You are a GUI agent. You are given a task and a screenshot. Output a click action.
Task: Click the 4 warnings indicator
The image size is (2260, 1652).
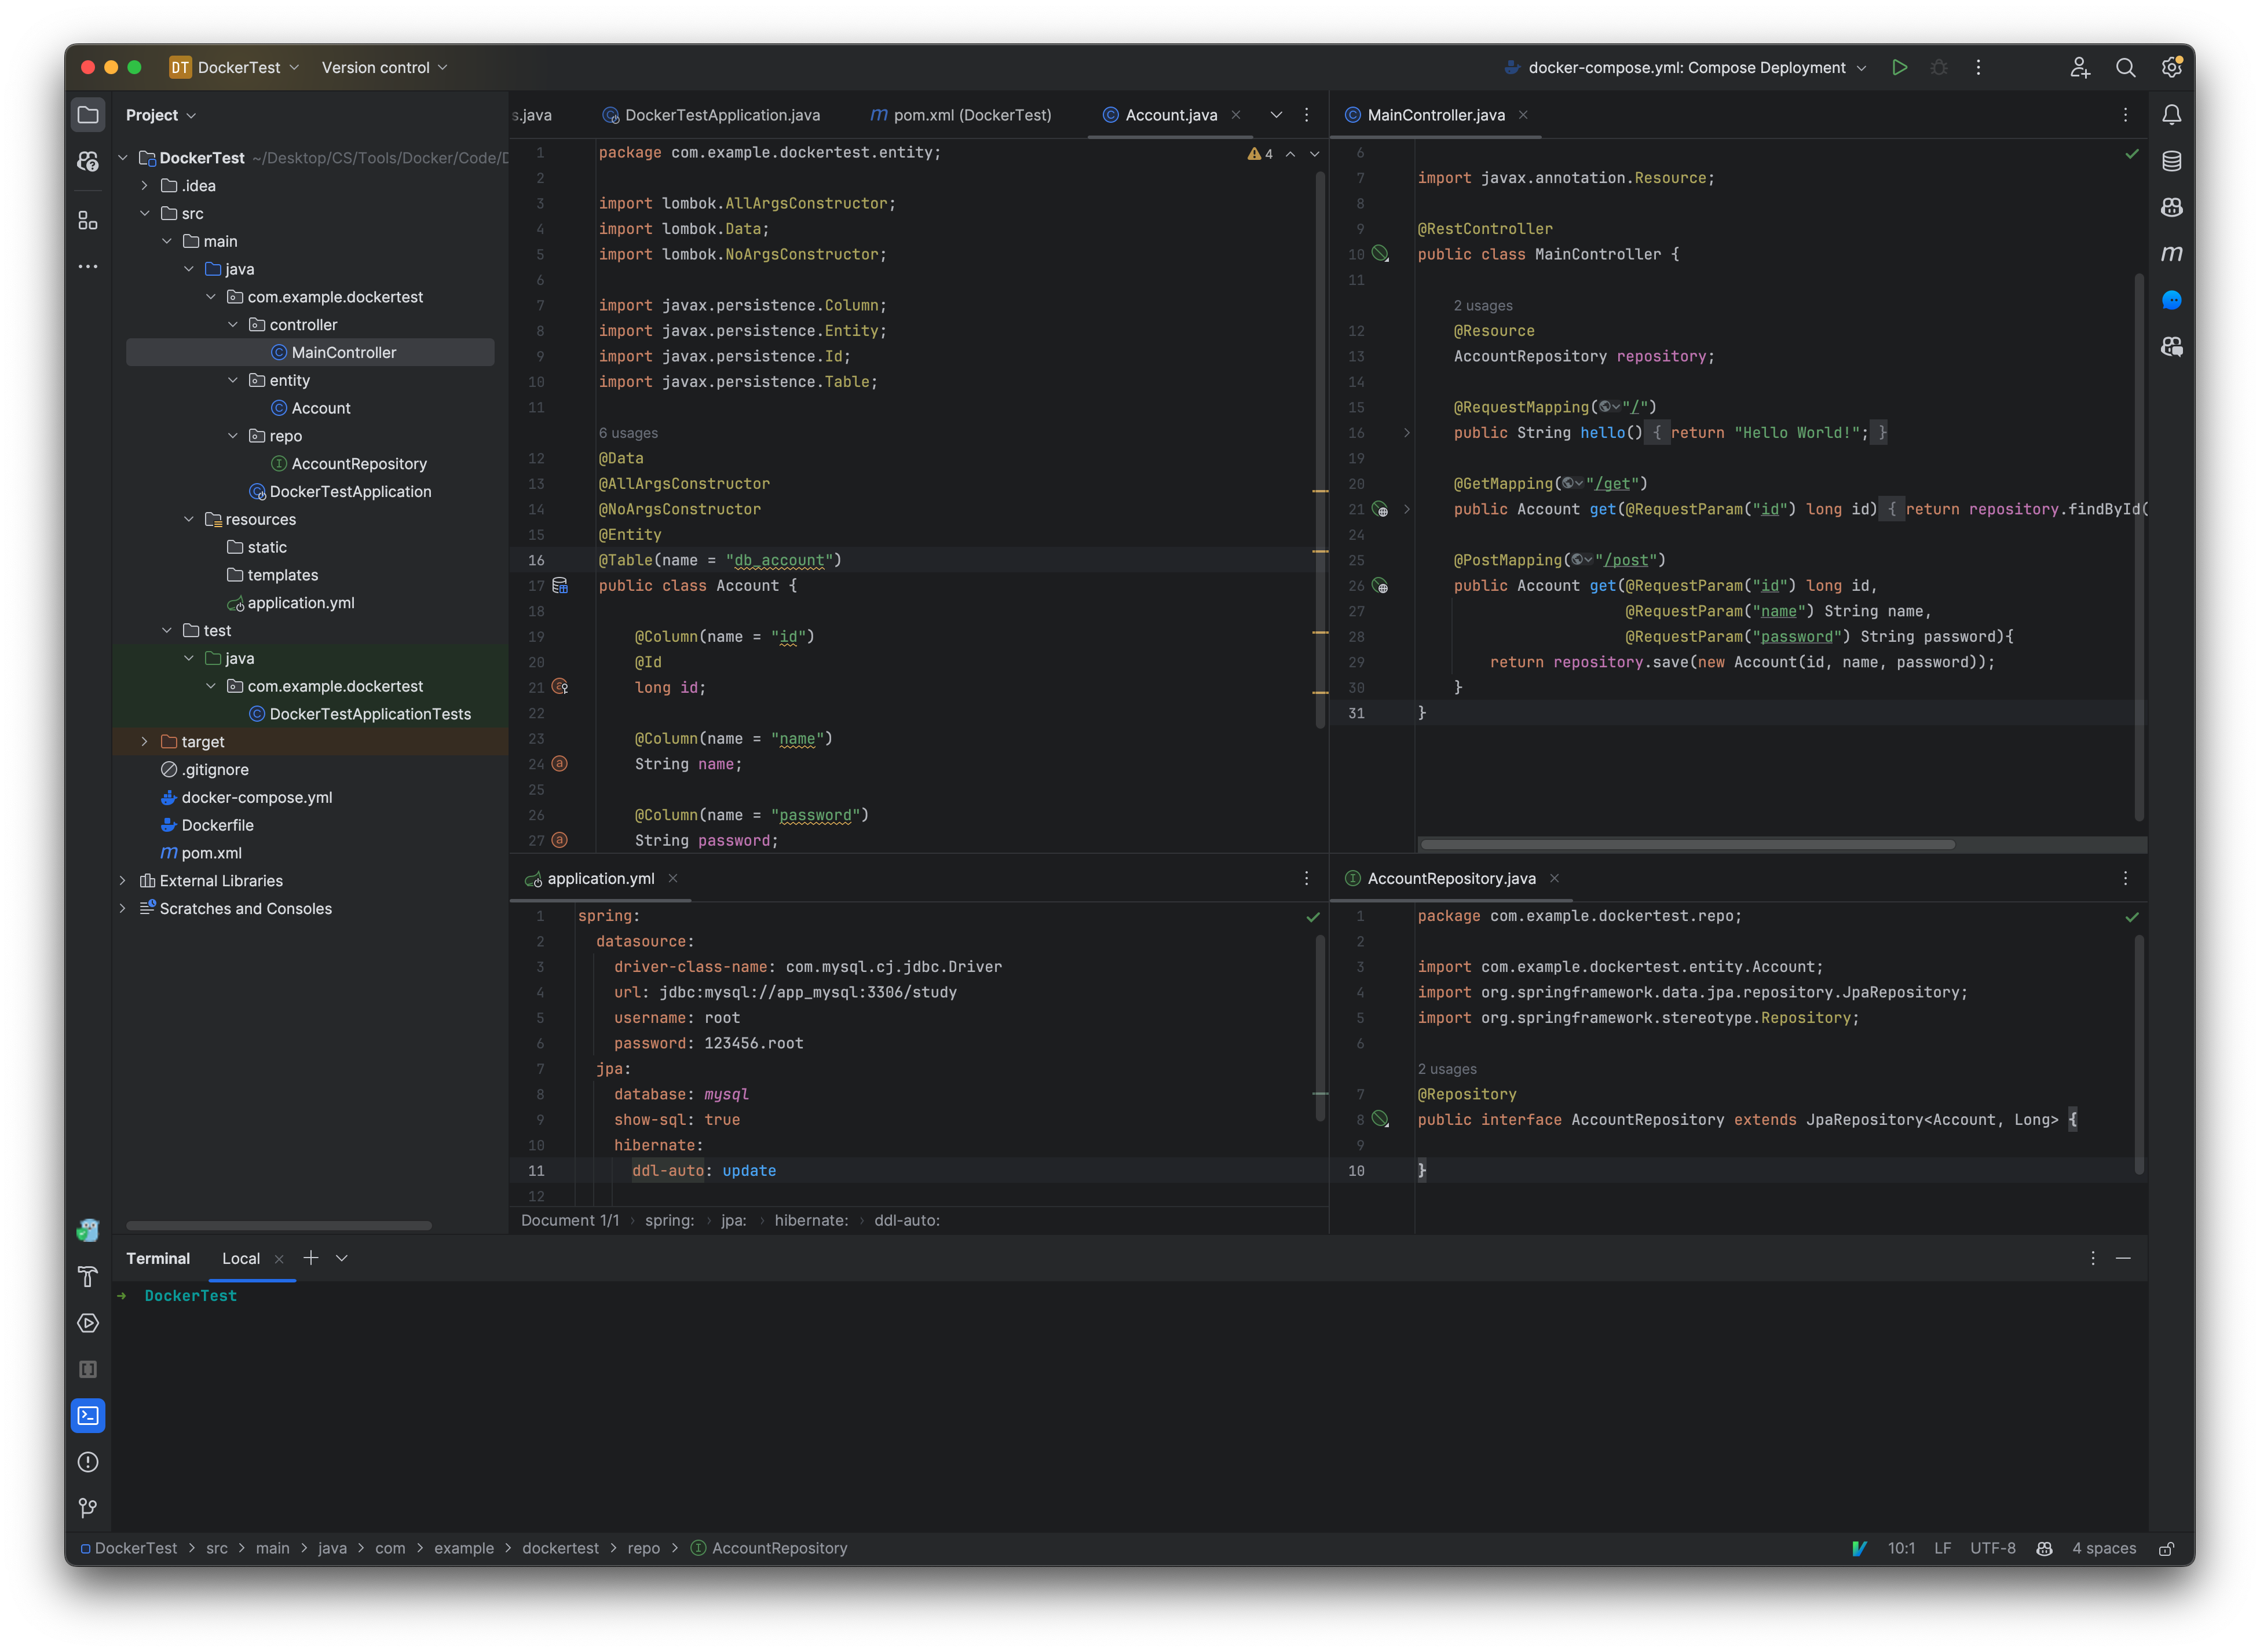click(1260, 154)
